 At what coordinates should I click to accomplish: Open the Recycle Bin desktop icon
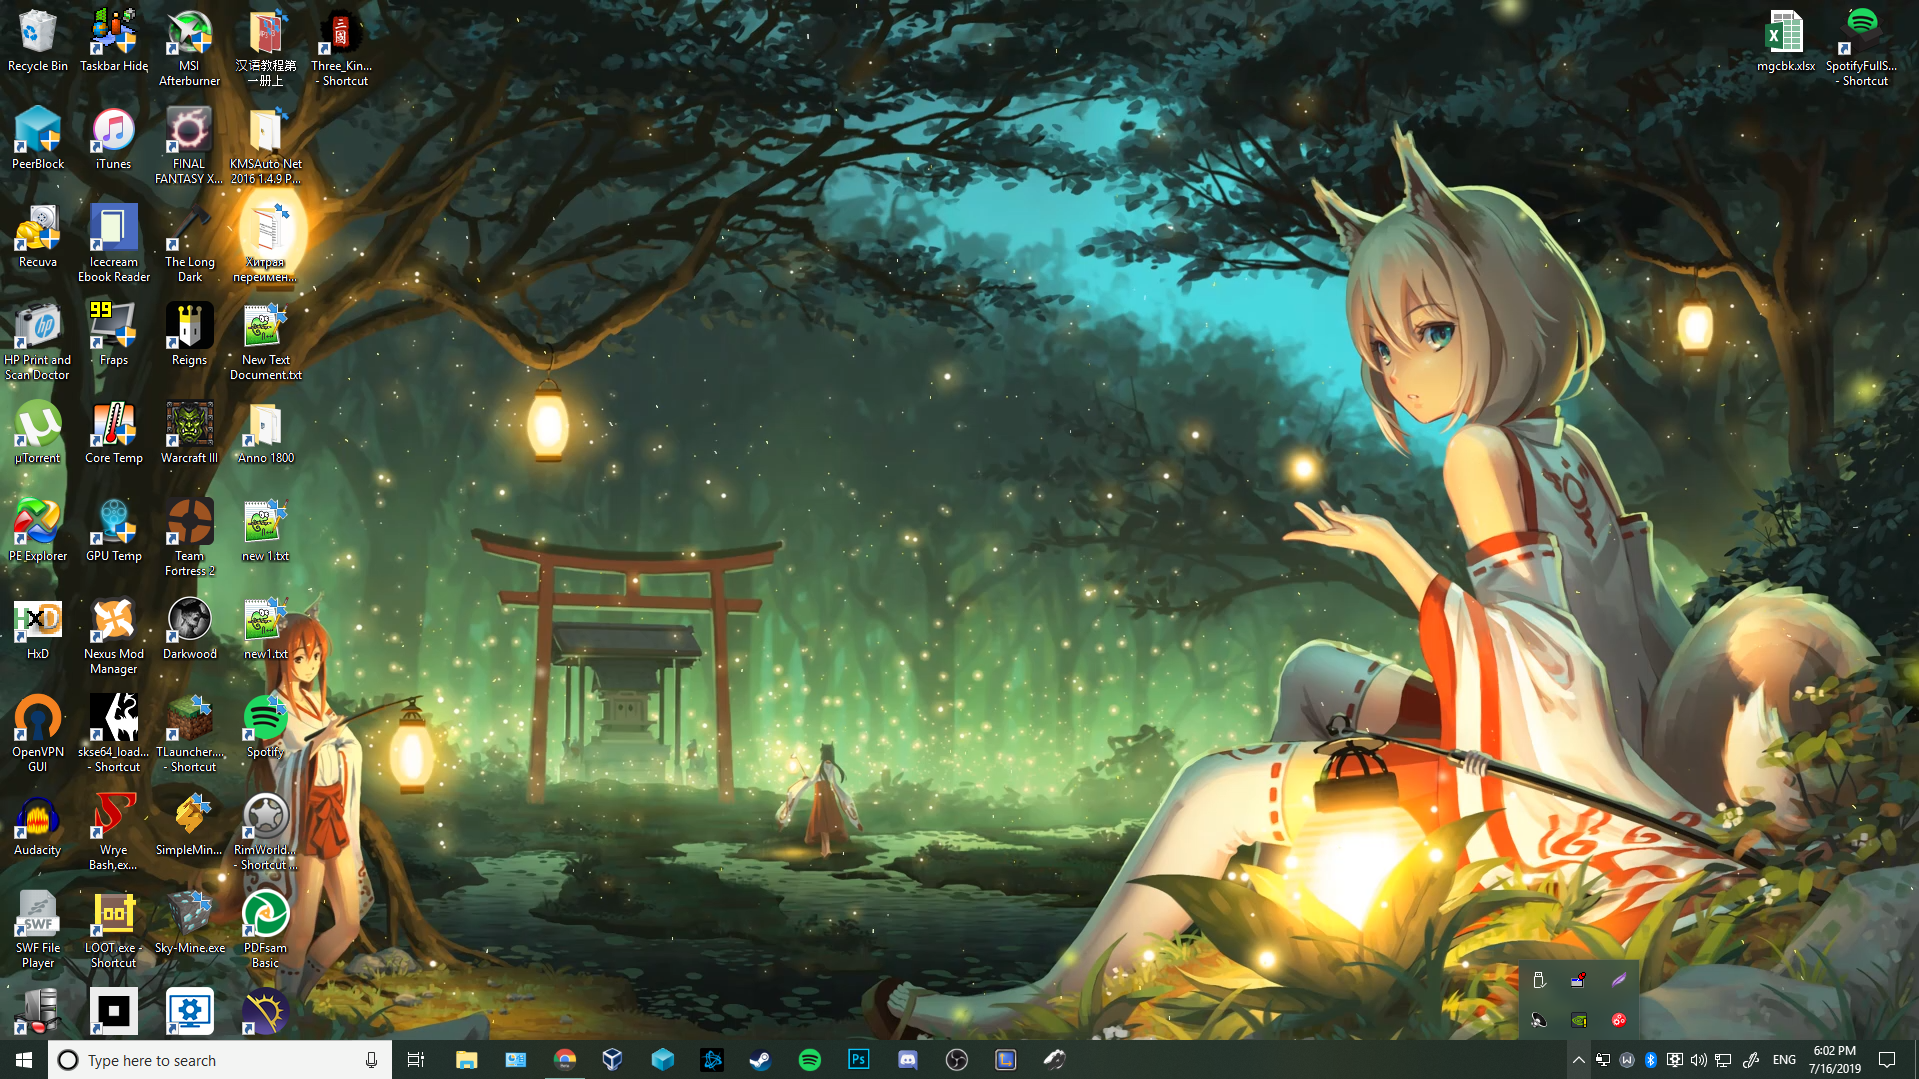37,41
